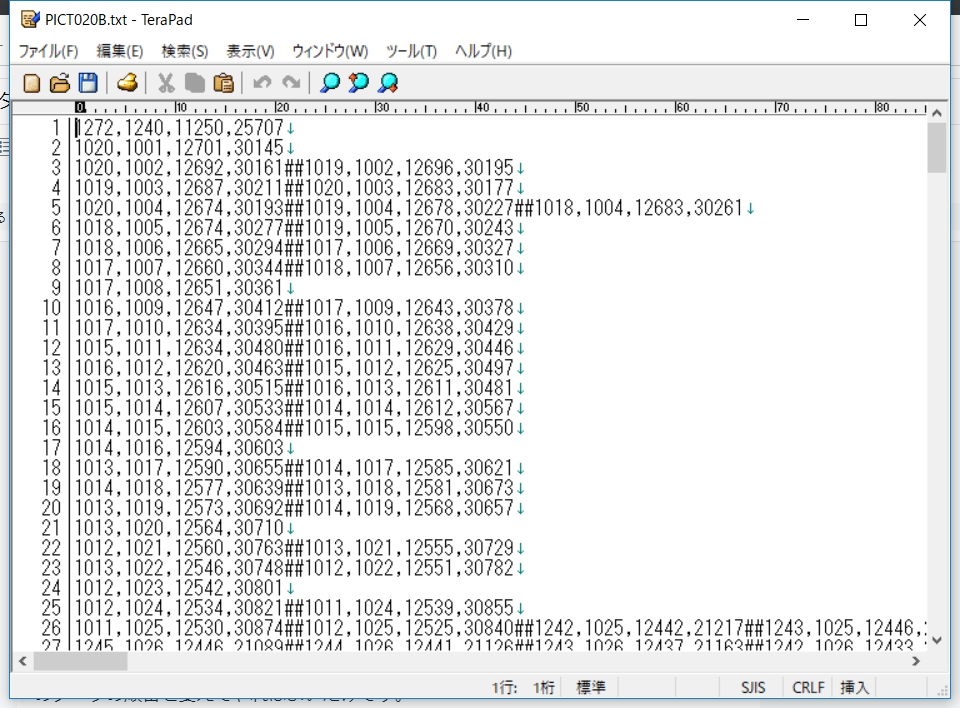The height and width of the screenshot is (708, 960).
Task: Click text 1012,1023,12542,30801 on line 24
Action: (179, 588)
